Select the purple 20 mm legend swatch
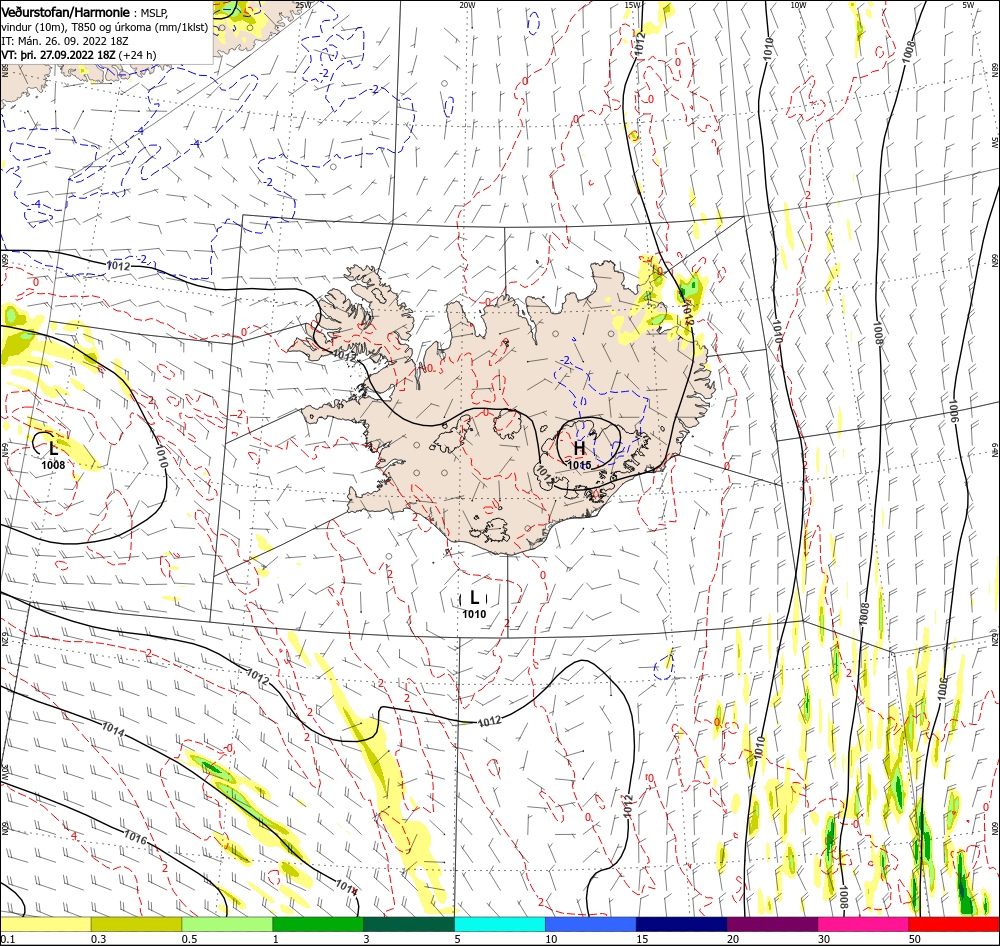This screenshot has height=946, width=1000. click(x=772, y=924)
